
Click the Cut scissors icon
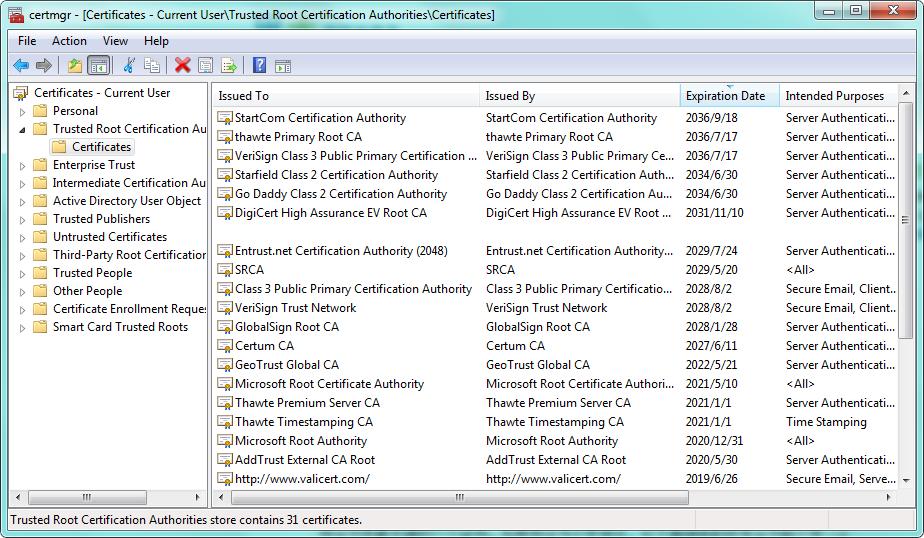(x=129, y=66)
